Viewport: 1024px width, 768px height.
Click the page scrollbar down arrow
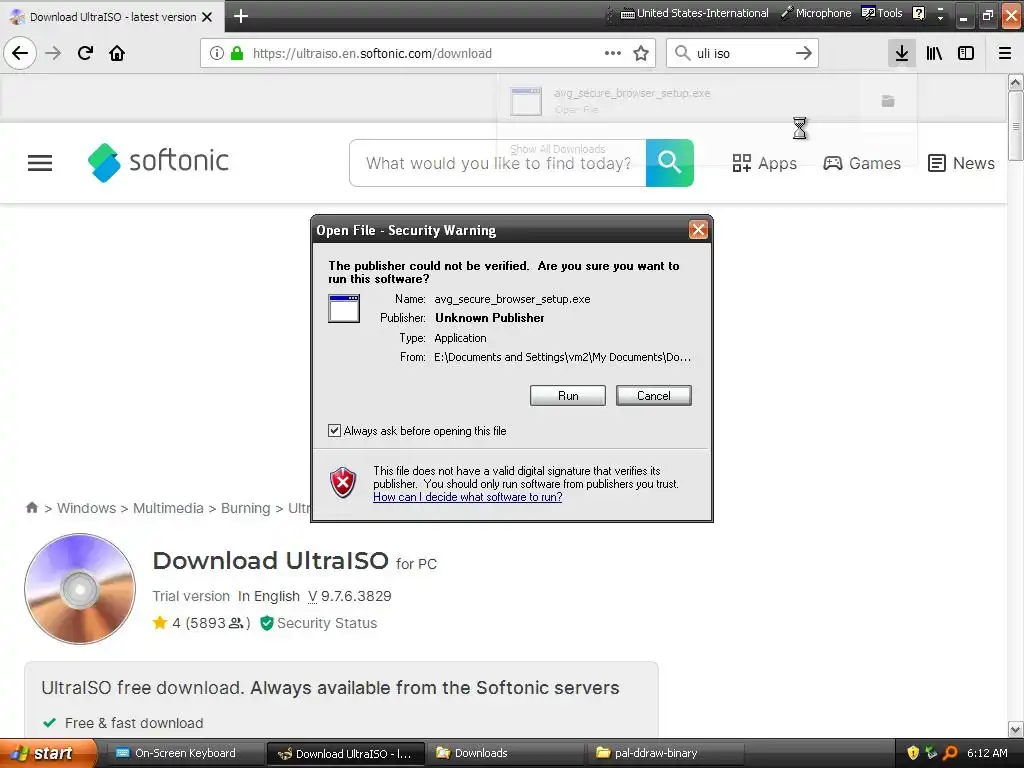(1016, 729)
